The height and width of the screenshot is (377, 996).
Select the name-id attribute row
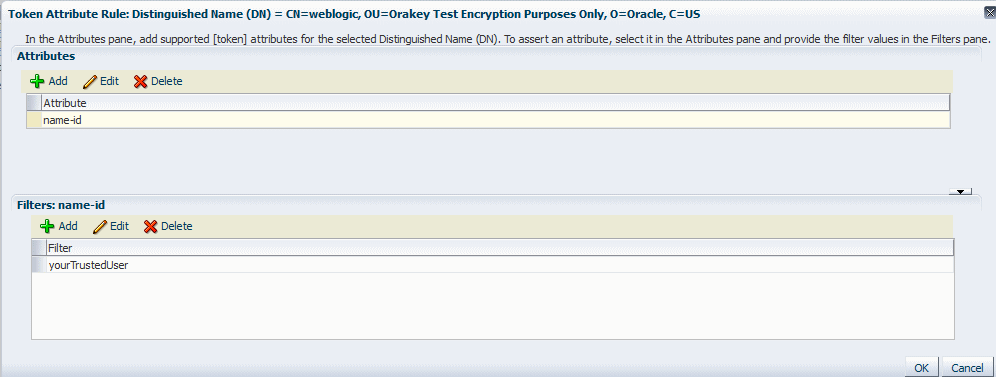[x=488, y=119]
